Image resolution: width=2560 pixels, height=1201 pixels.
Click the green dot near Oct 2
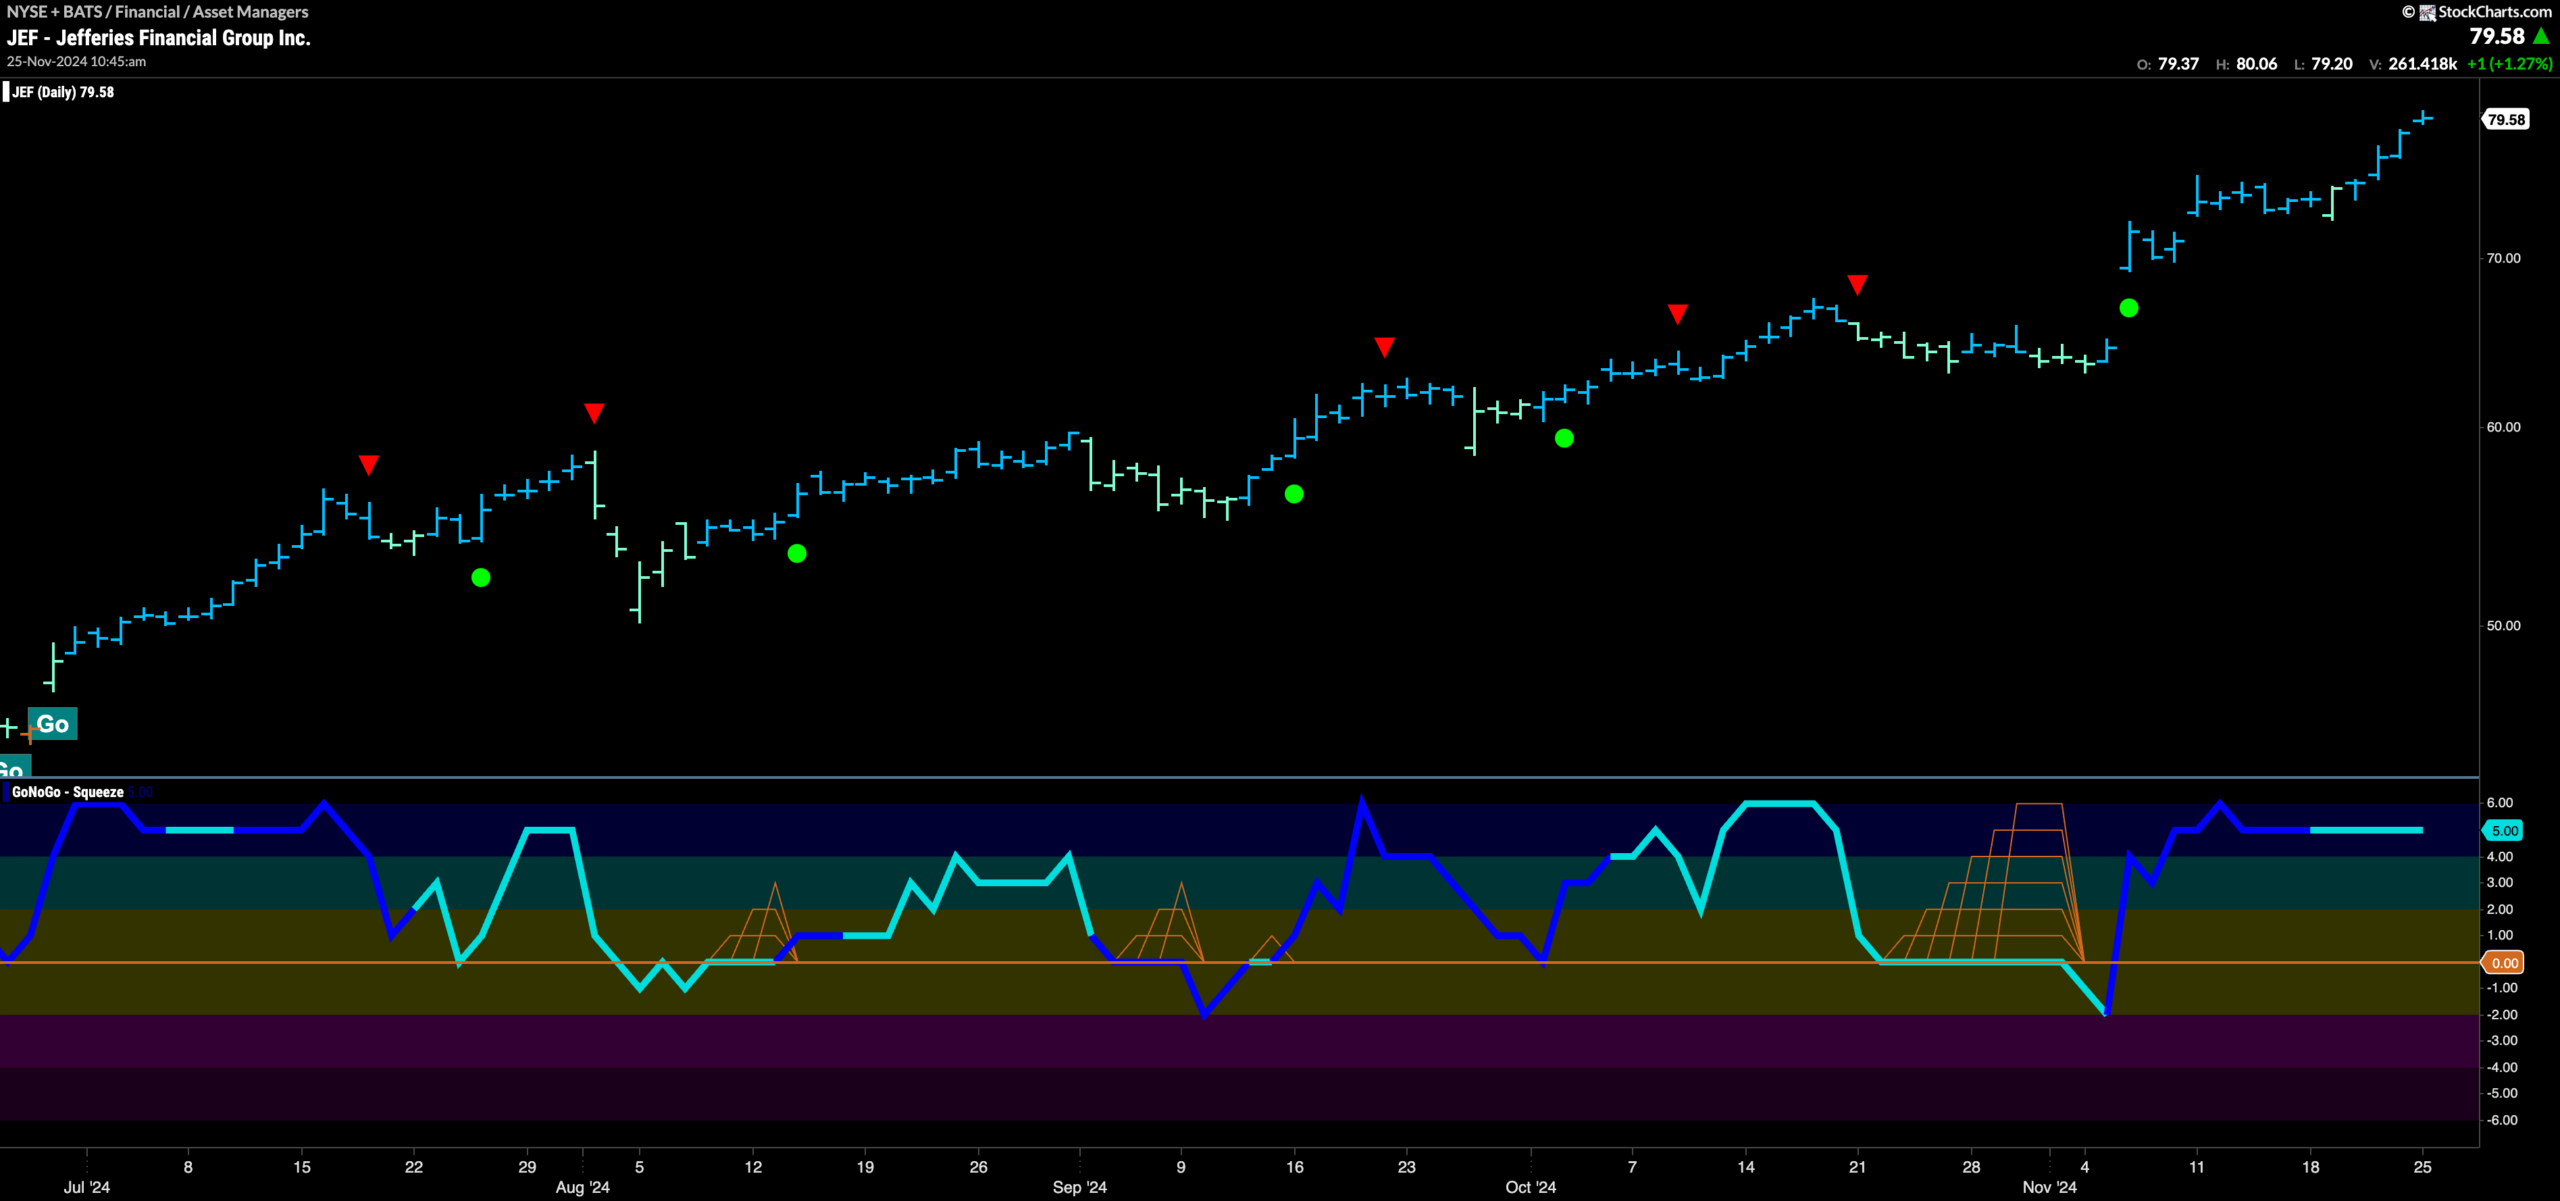1565,438
